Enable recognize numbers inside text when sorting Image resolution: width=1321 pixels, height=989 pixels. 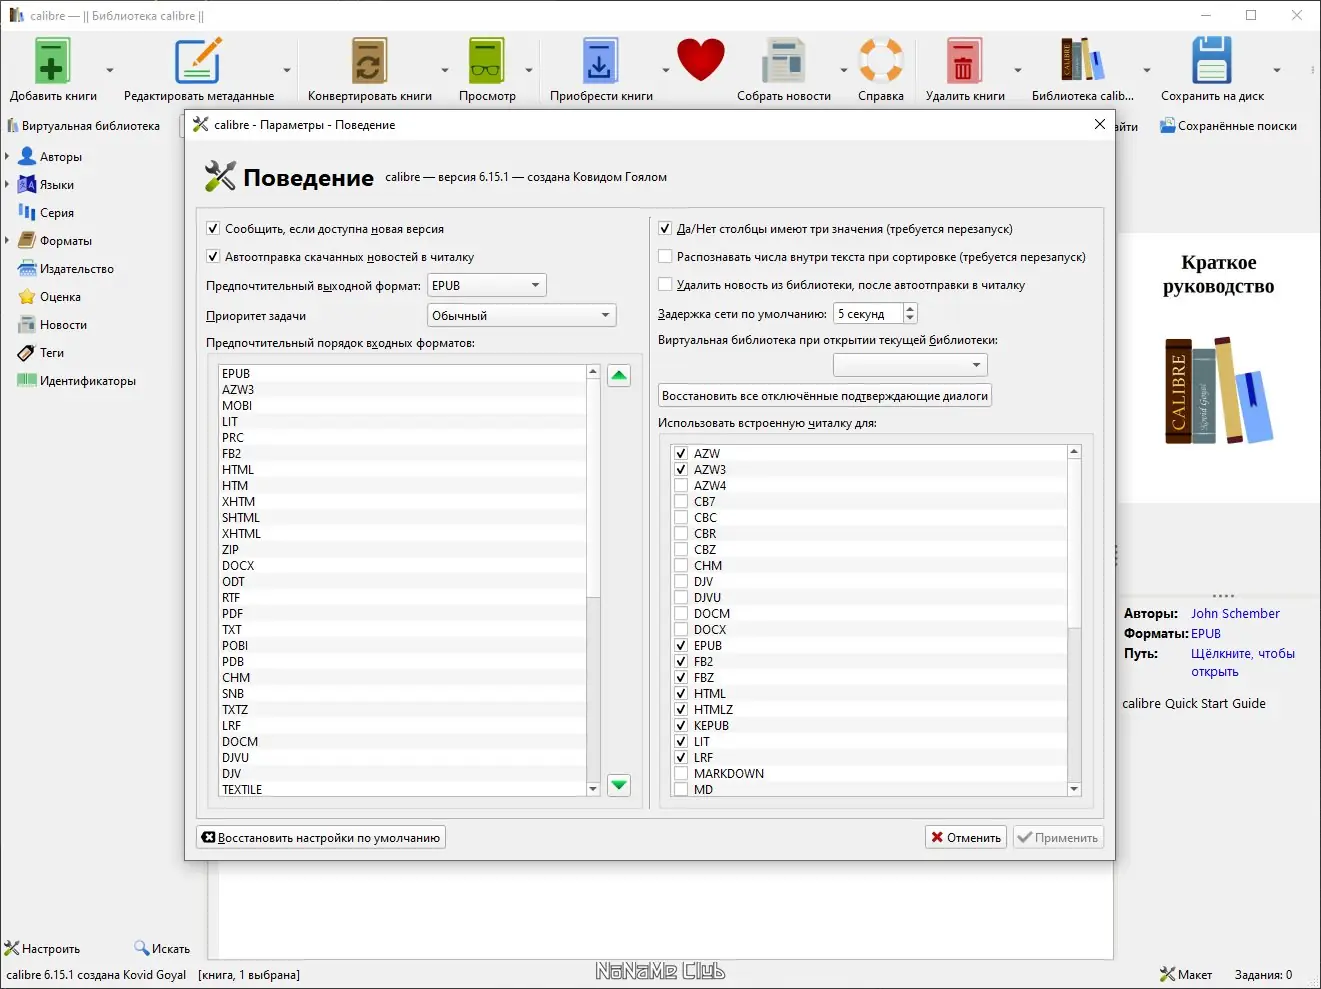665,257
